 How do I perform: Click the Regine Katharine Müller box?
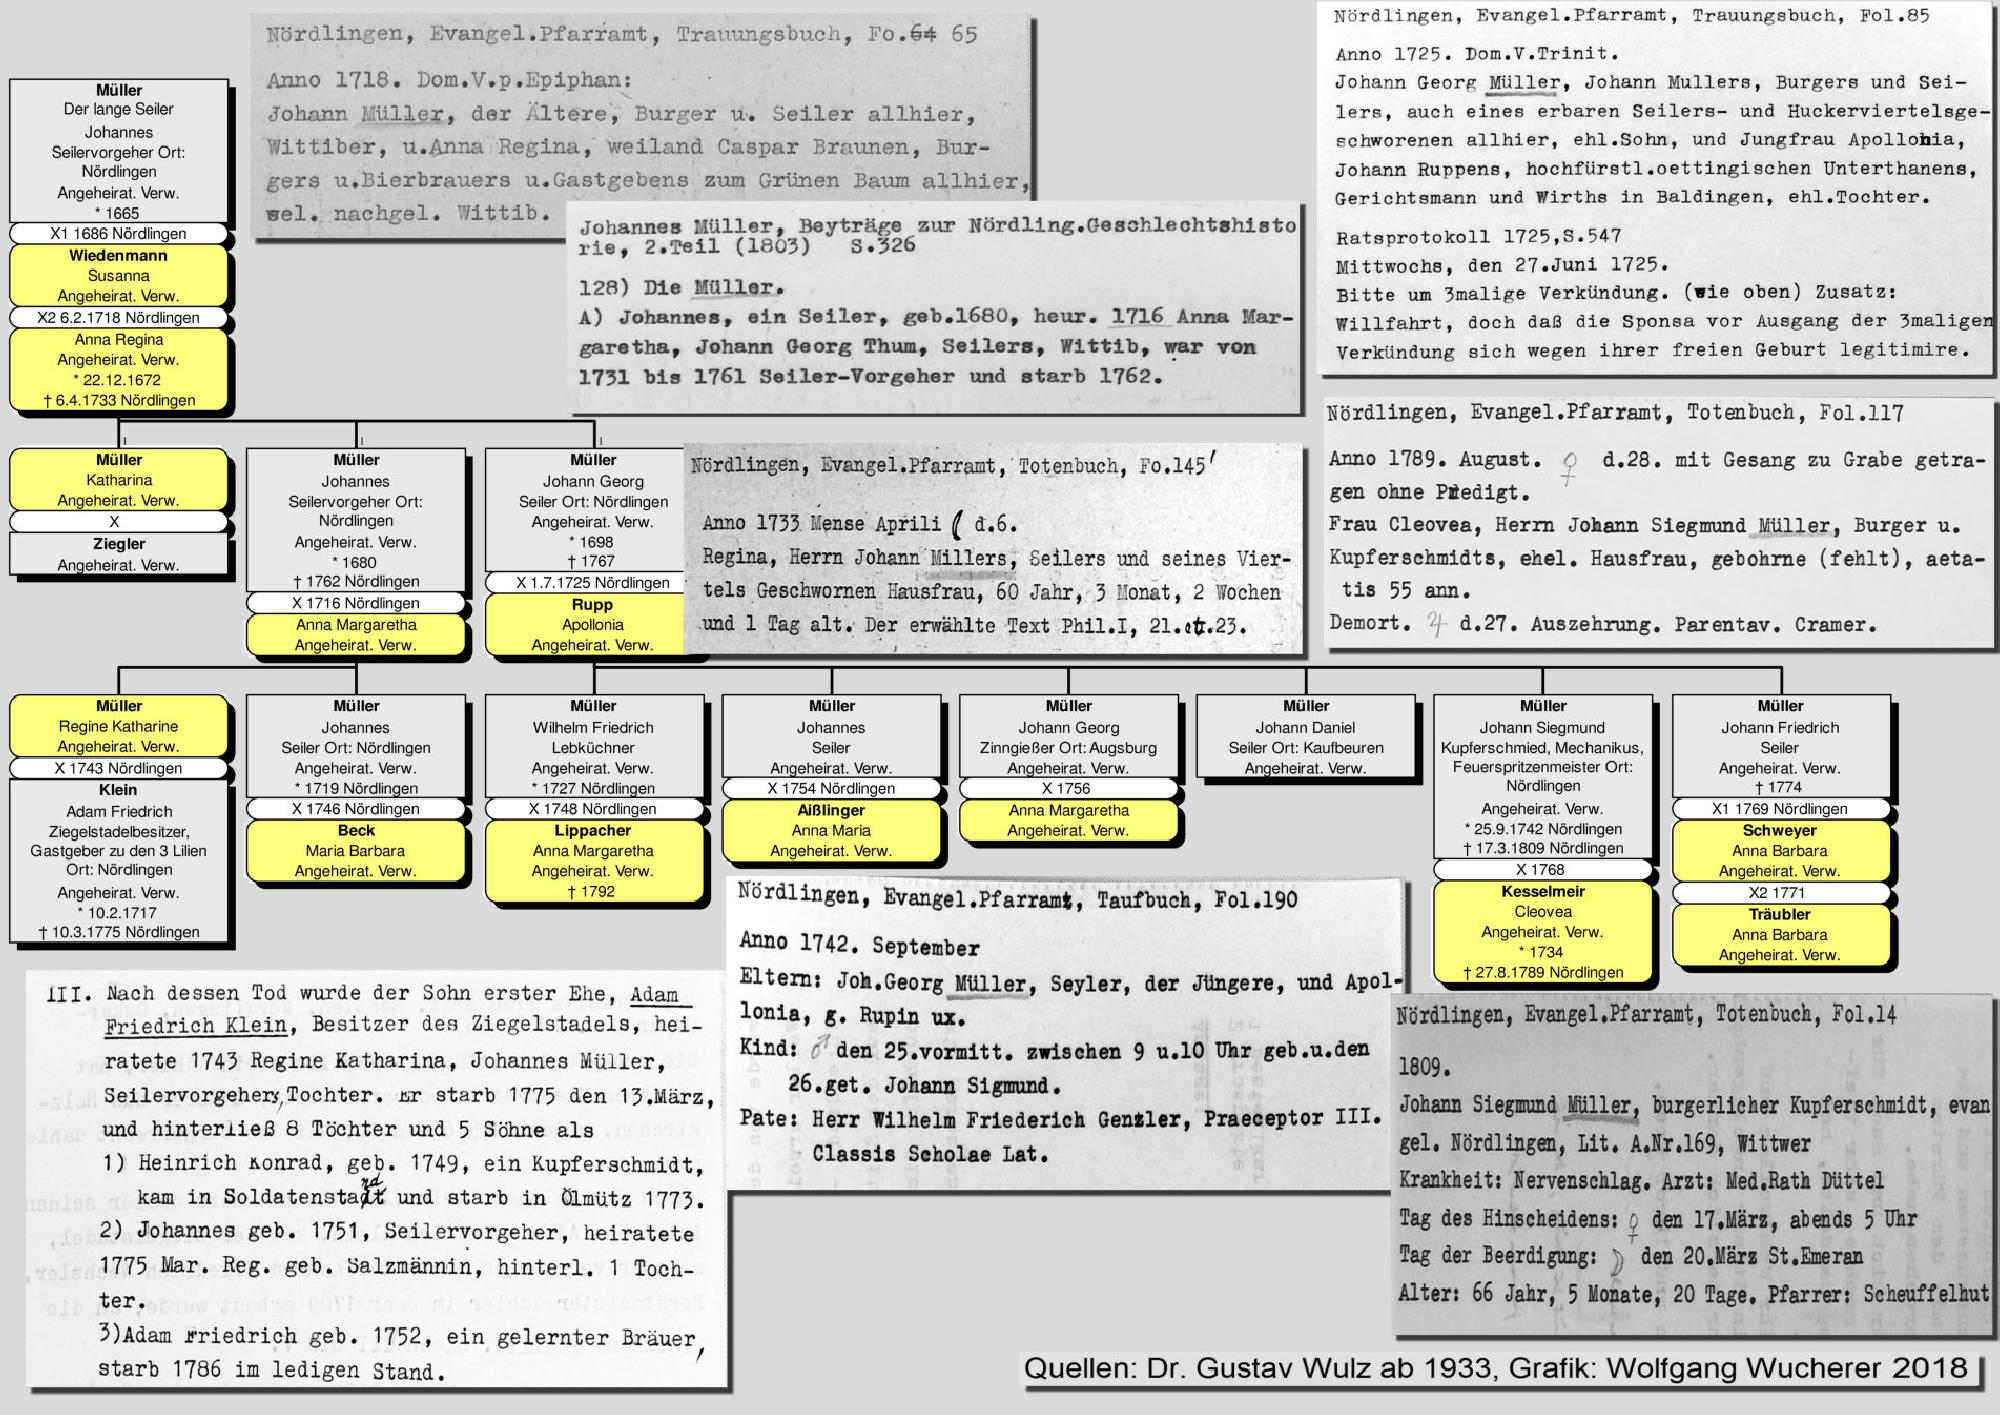(119, 726)
